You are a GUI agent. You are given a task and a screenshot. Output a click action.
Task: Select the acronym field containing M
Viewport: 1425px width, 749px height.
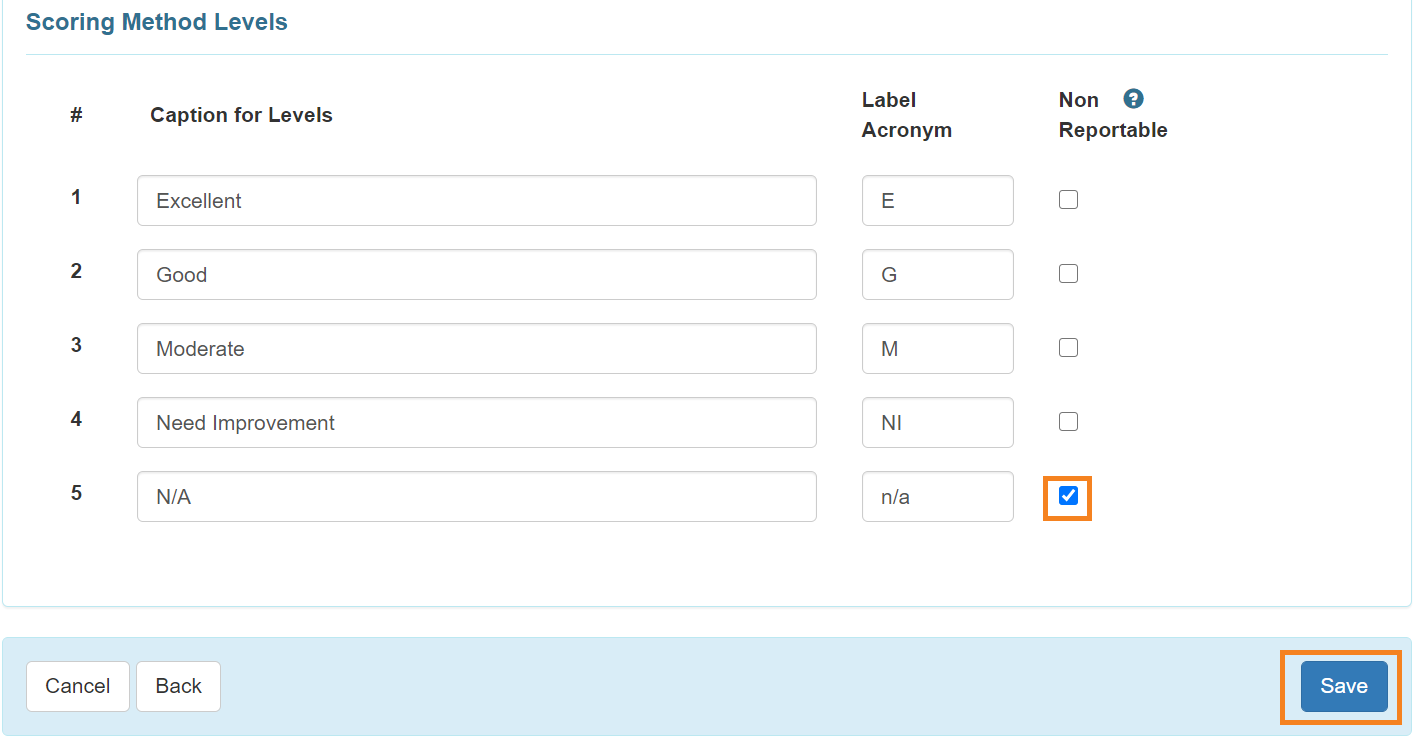[937, 349]
